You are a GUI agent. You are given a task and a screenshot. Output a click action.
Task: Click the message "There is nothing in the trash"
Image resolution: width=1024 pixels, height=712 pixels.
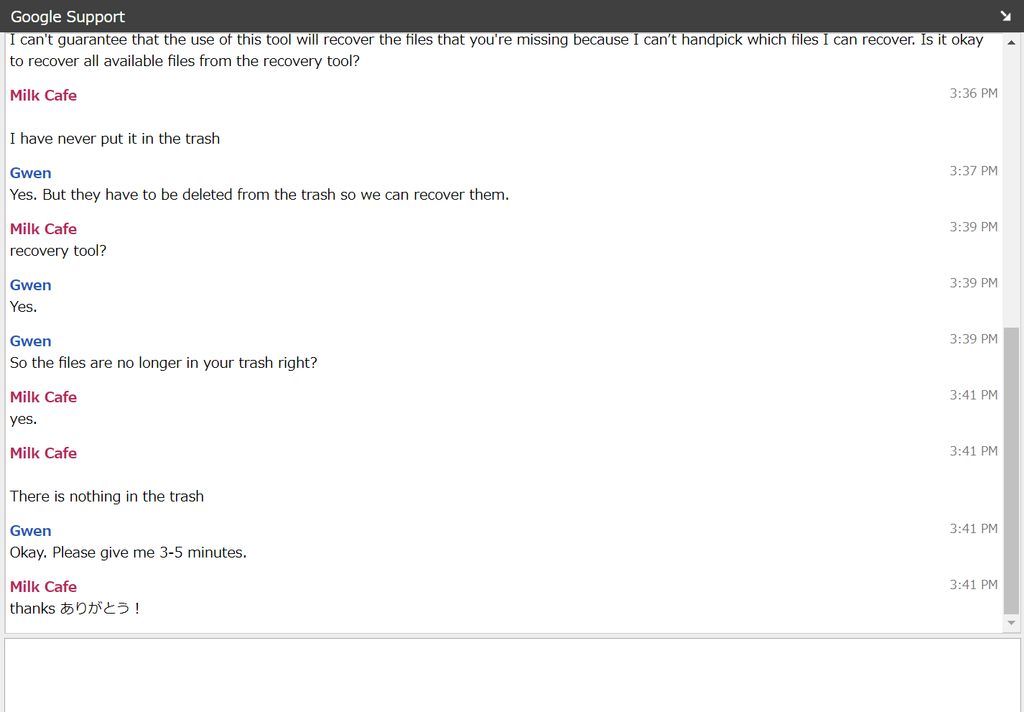107,496
